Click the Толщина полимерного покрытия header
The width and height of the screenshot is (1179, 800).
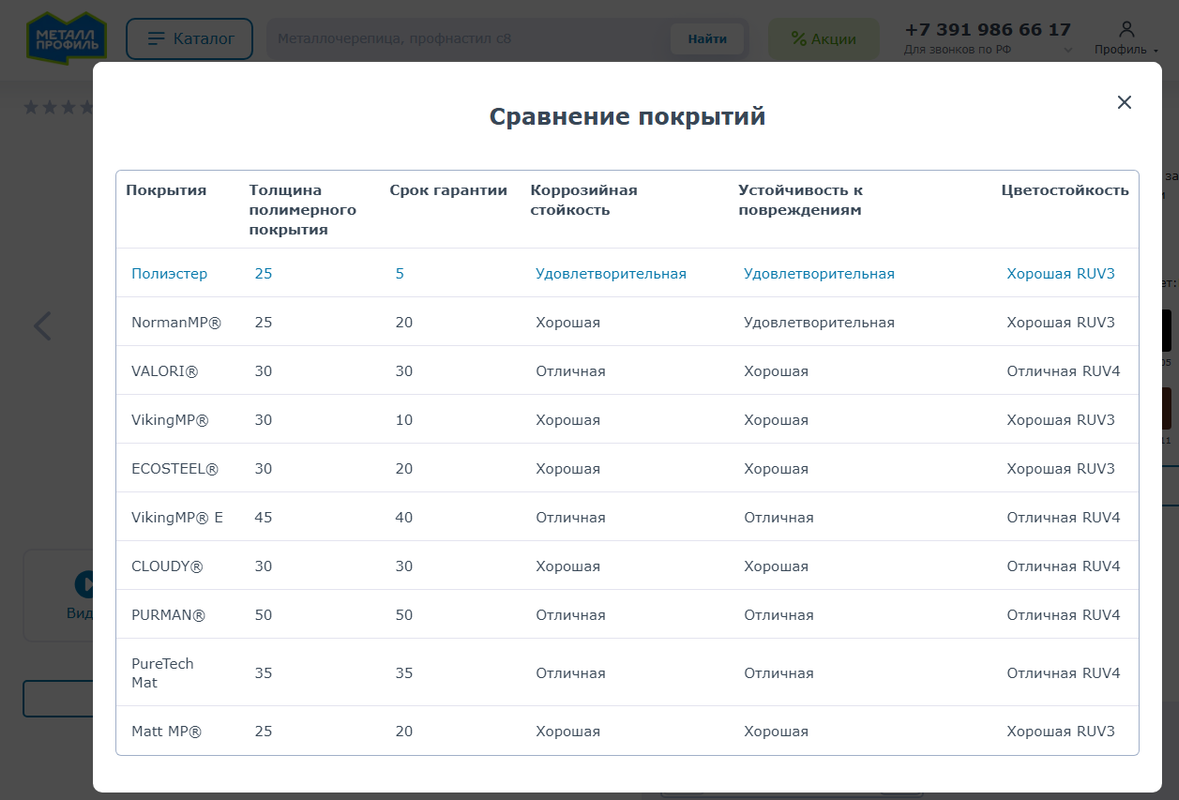tap(302, 210)
